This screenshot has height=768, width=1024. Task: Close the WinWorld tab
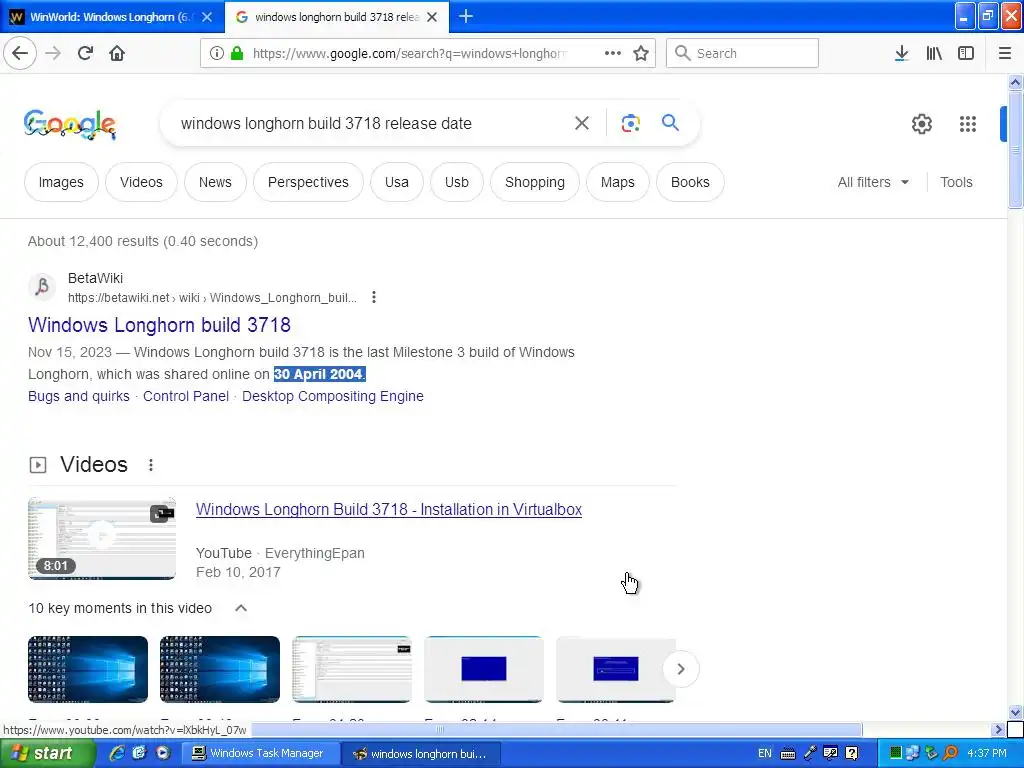(207, 17)
